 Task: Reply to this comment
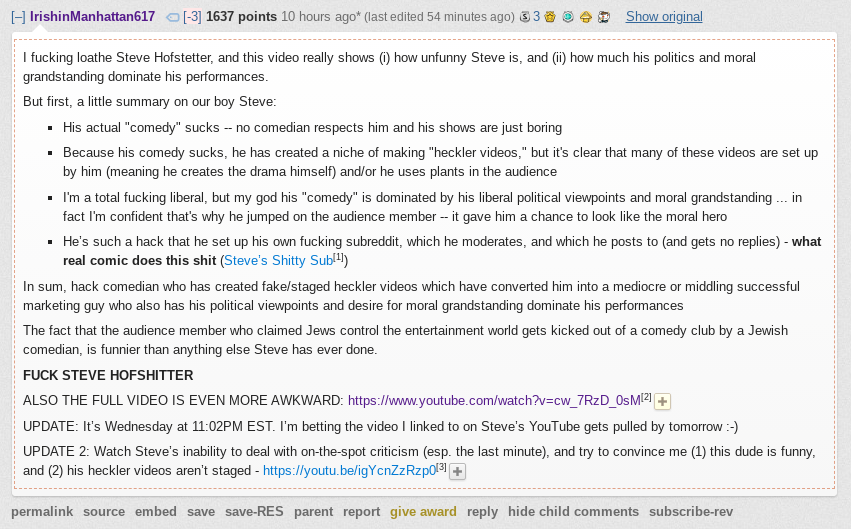click(x=482, y=512)
